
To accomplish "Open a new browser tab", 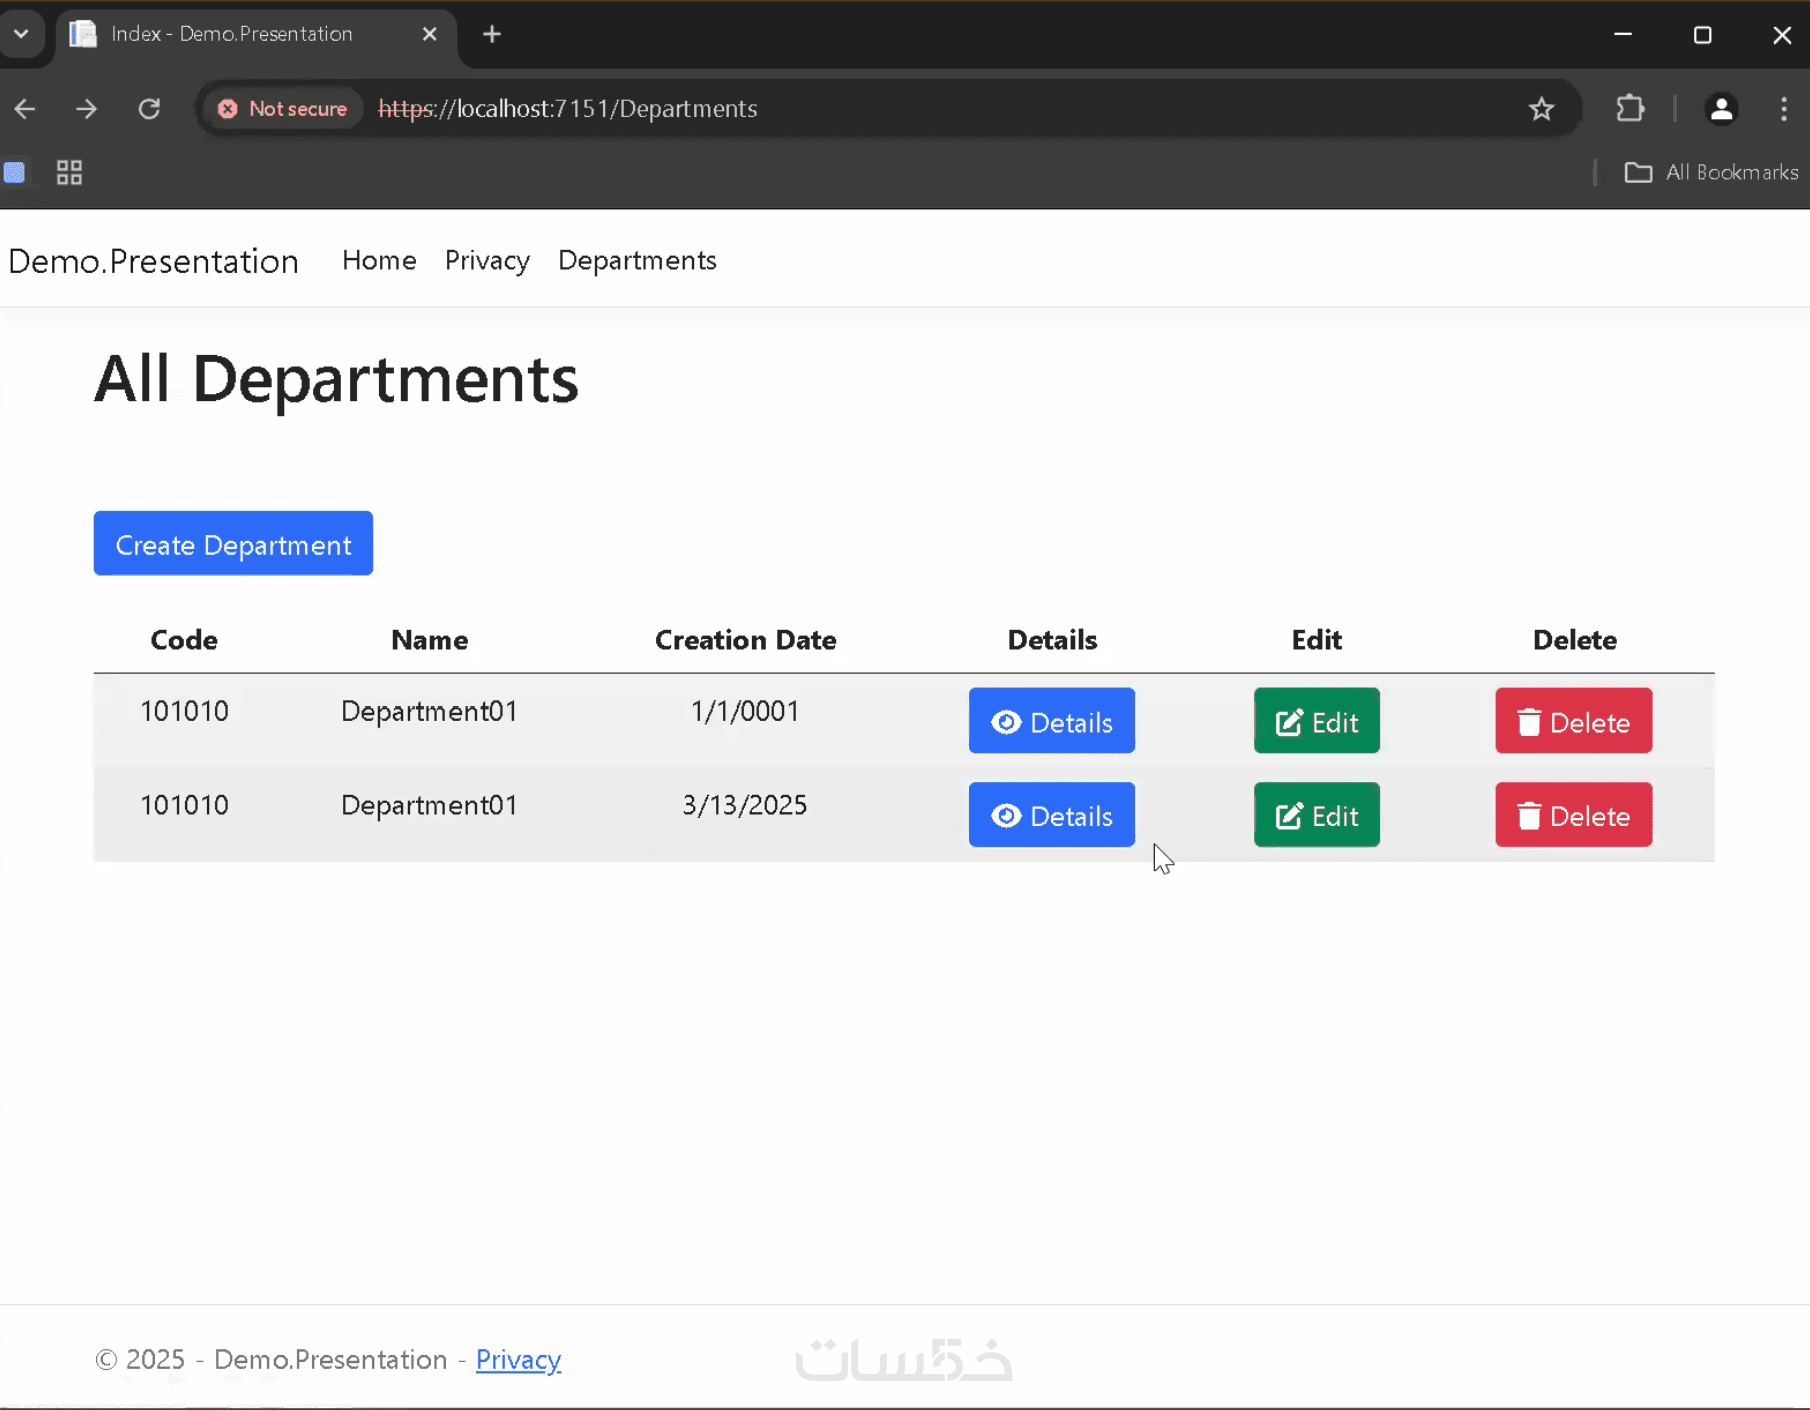I will click(492, 34).
